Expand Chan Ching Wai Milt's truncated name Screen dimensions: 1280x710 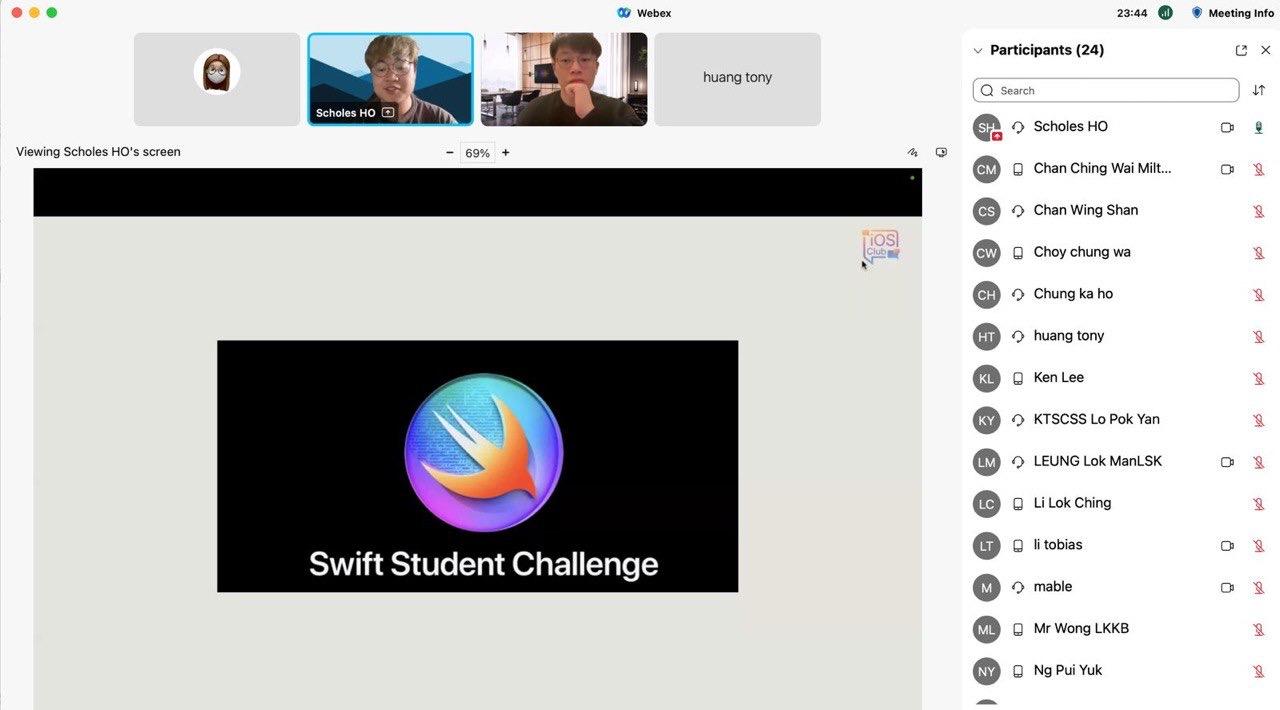tap(1102, 168)
